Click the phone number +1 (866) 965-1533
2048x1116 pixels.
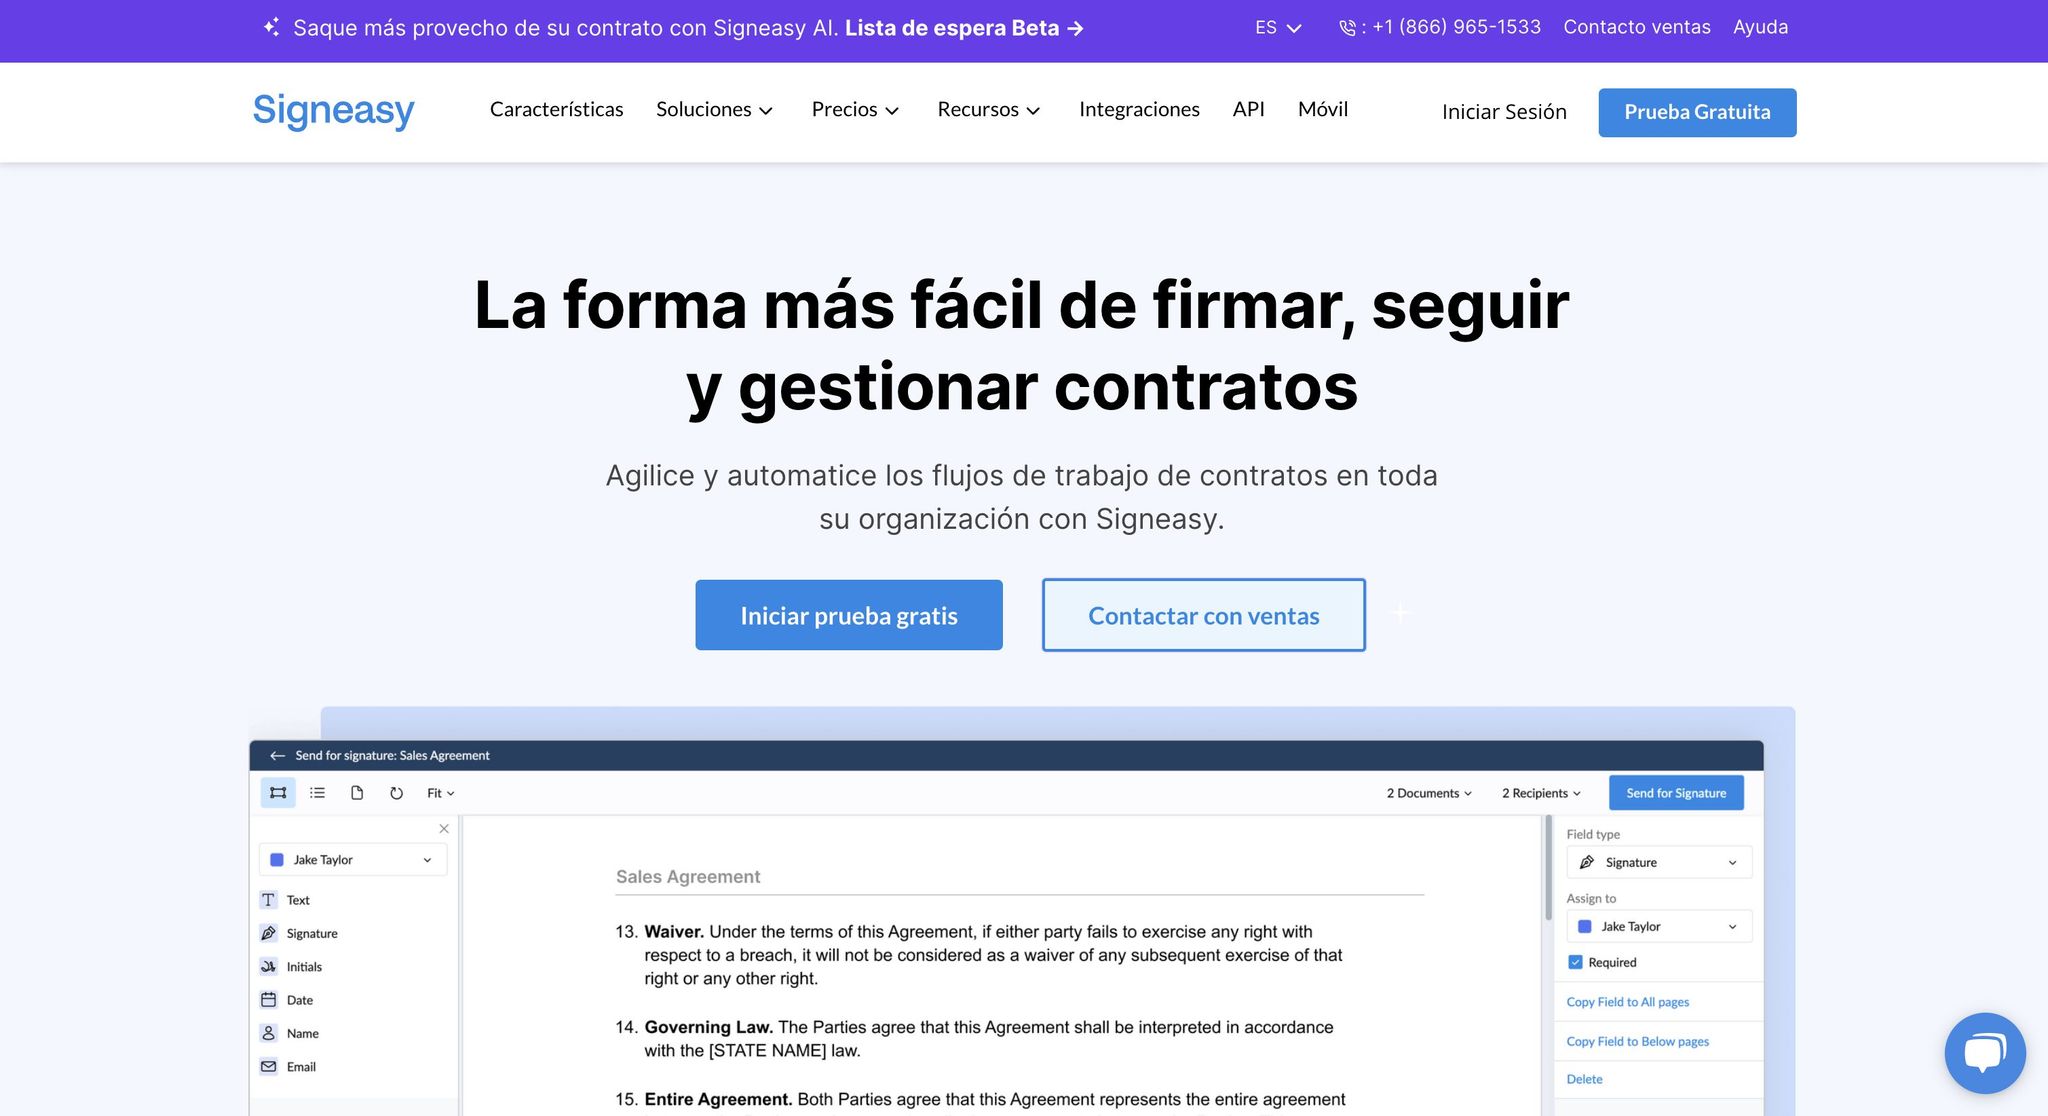click(x=1456, y=27)
